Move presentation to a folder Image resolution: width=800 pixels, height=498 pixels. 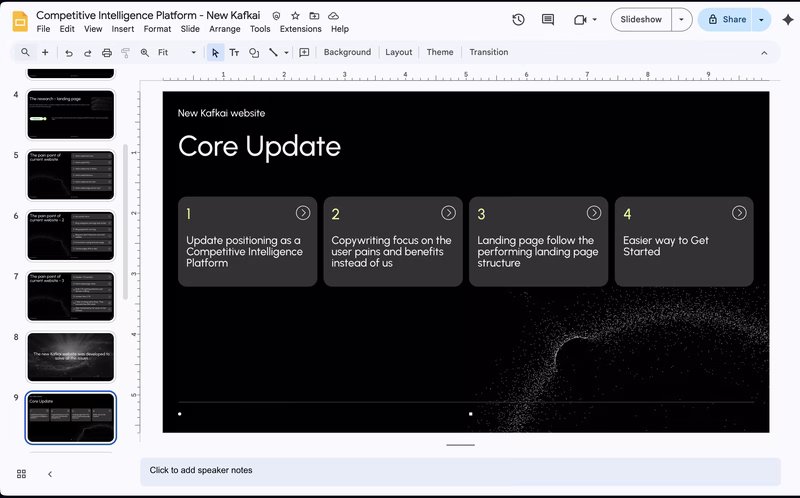coord(314,16)
